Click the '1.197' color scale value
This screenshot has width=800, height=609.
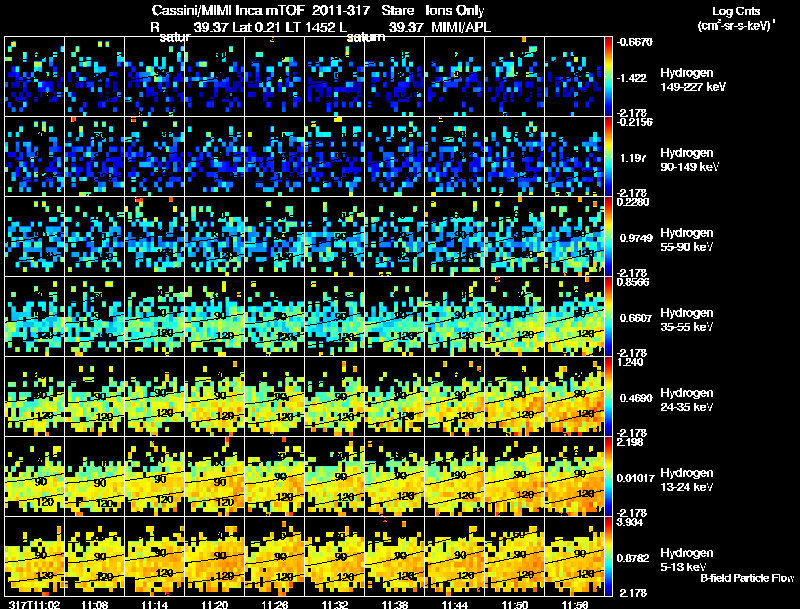coord(633,158)
